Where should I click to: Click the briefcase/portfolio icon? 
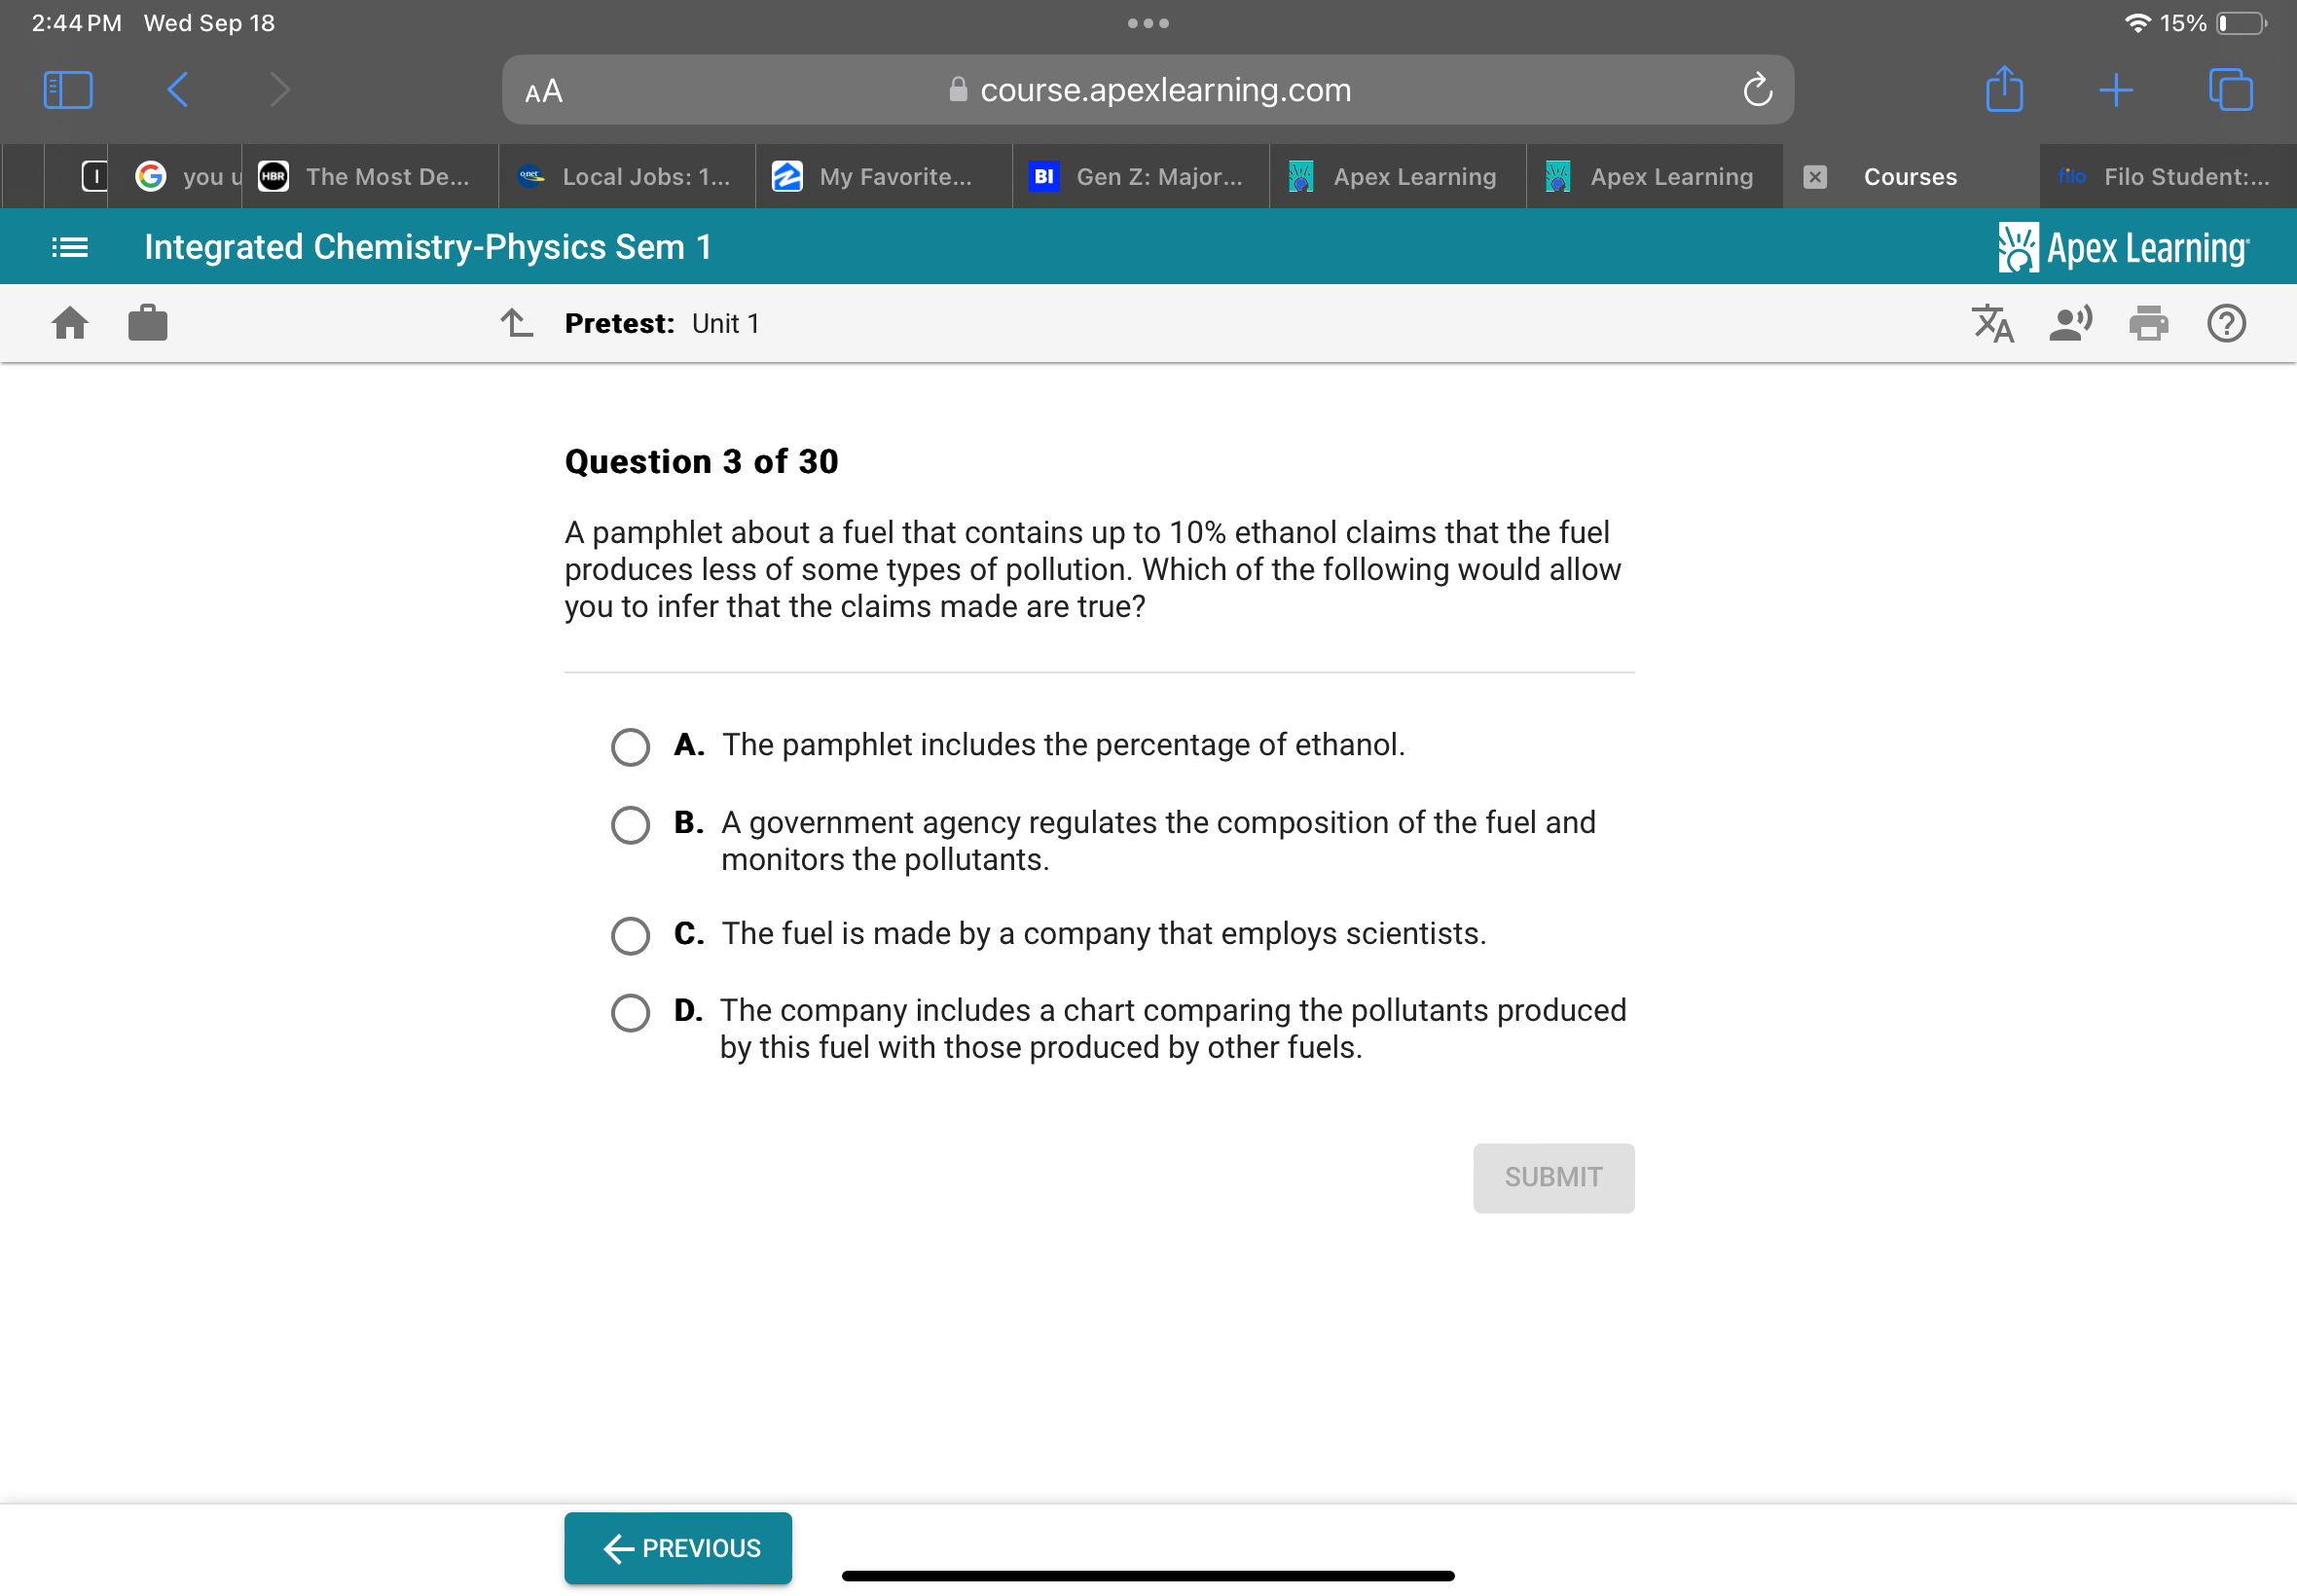[148, 323]
